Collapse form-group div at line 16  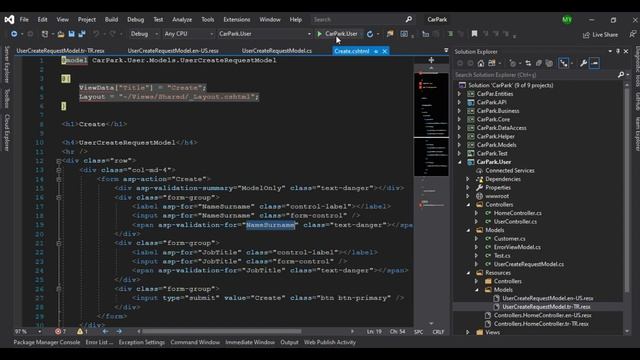click(x=59, y=198)
